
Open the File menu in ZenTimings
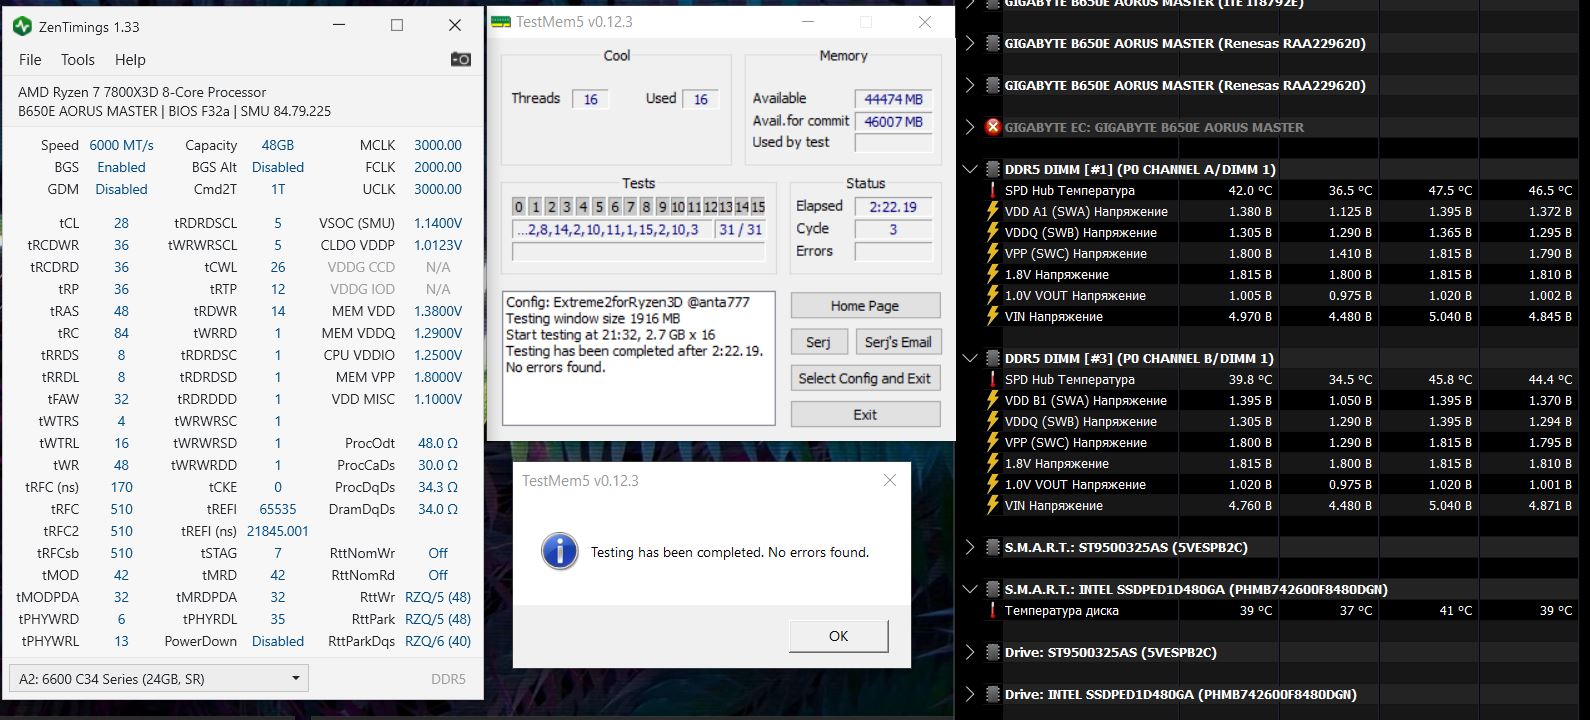coord(30,60)
